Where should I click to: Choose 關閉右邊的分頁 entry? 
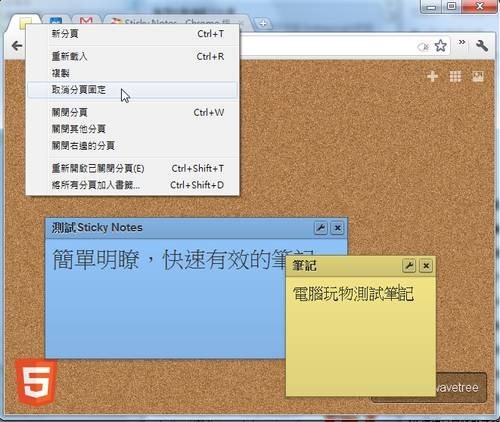click(132, 145)
